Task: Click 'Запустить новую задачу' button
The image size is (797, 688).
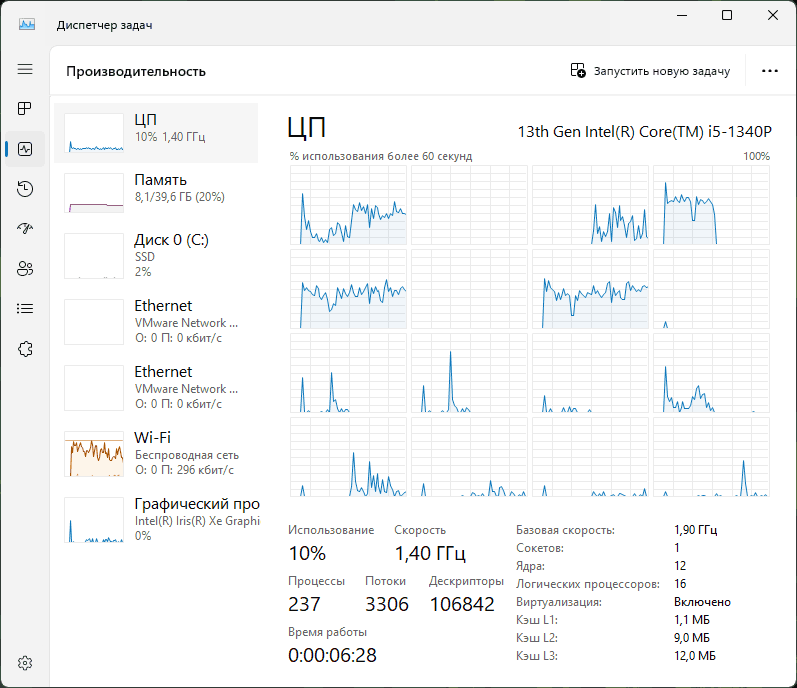Action: pos(650,71)
